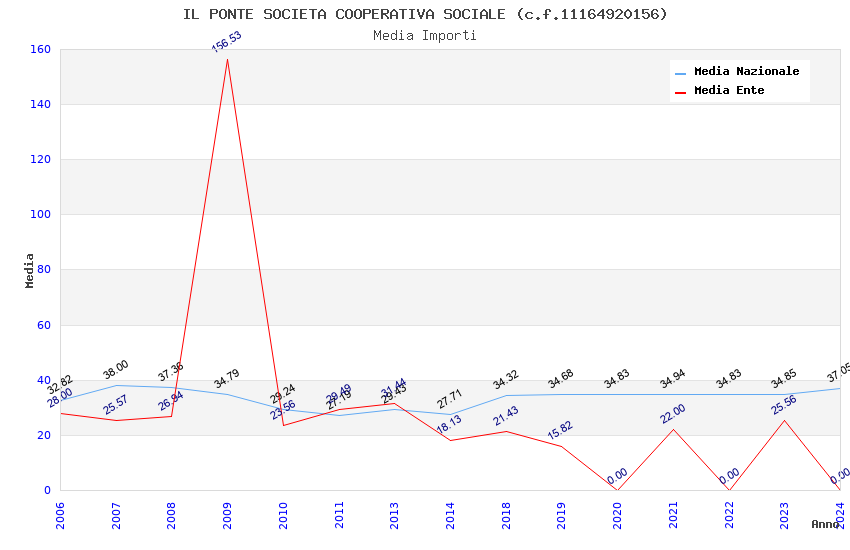This screenshot has height=550, width=850.
Task: Click the 120 y-axis tick label
Action: pyautogui.click(x=41, y=159)
